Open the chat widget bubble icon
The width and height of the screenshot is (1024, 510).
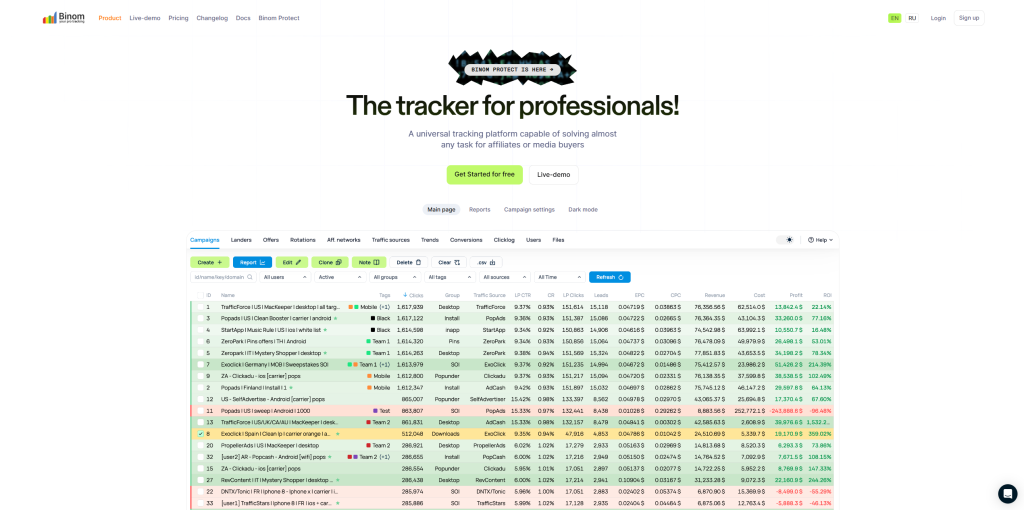(1007, 493)
